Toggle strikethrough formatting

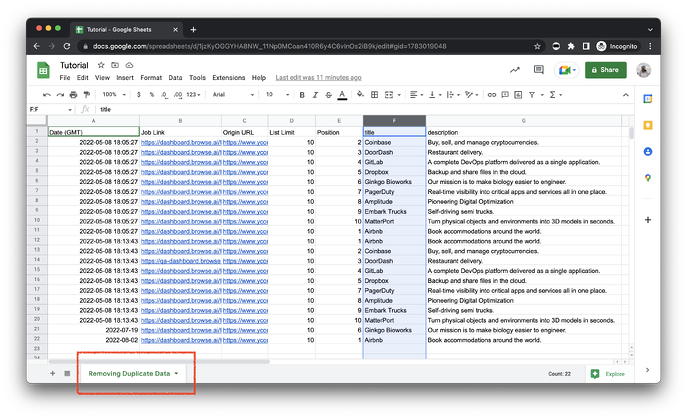(327, 94)
